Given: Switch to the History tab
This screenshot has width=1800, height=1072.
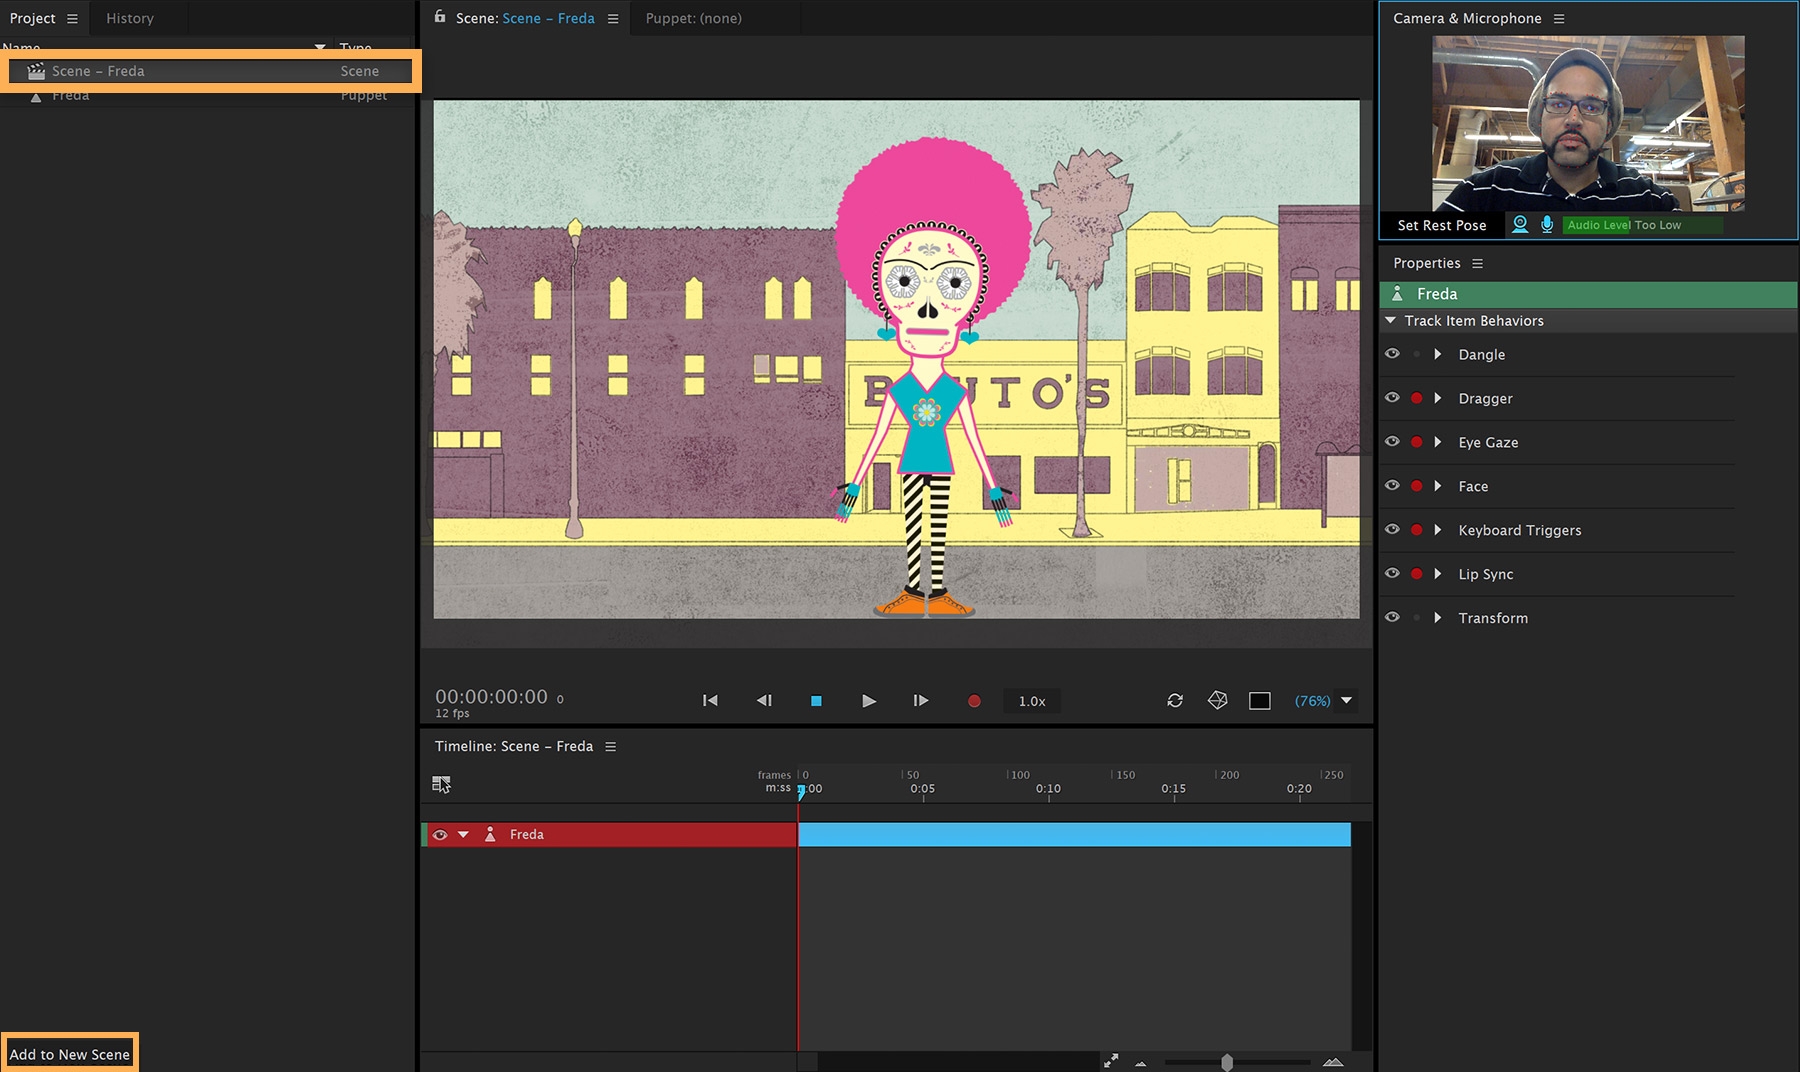Looking at the screenshot, I should click(130, 17).
